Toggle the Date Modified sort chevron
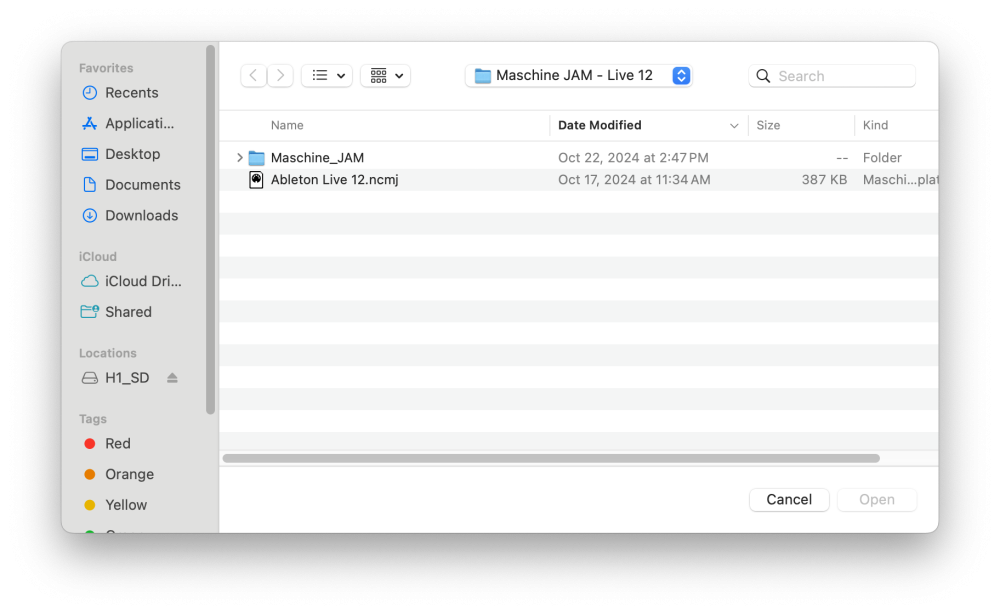Viewport: 1000px width, 614px height. tap(734, 126)
